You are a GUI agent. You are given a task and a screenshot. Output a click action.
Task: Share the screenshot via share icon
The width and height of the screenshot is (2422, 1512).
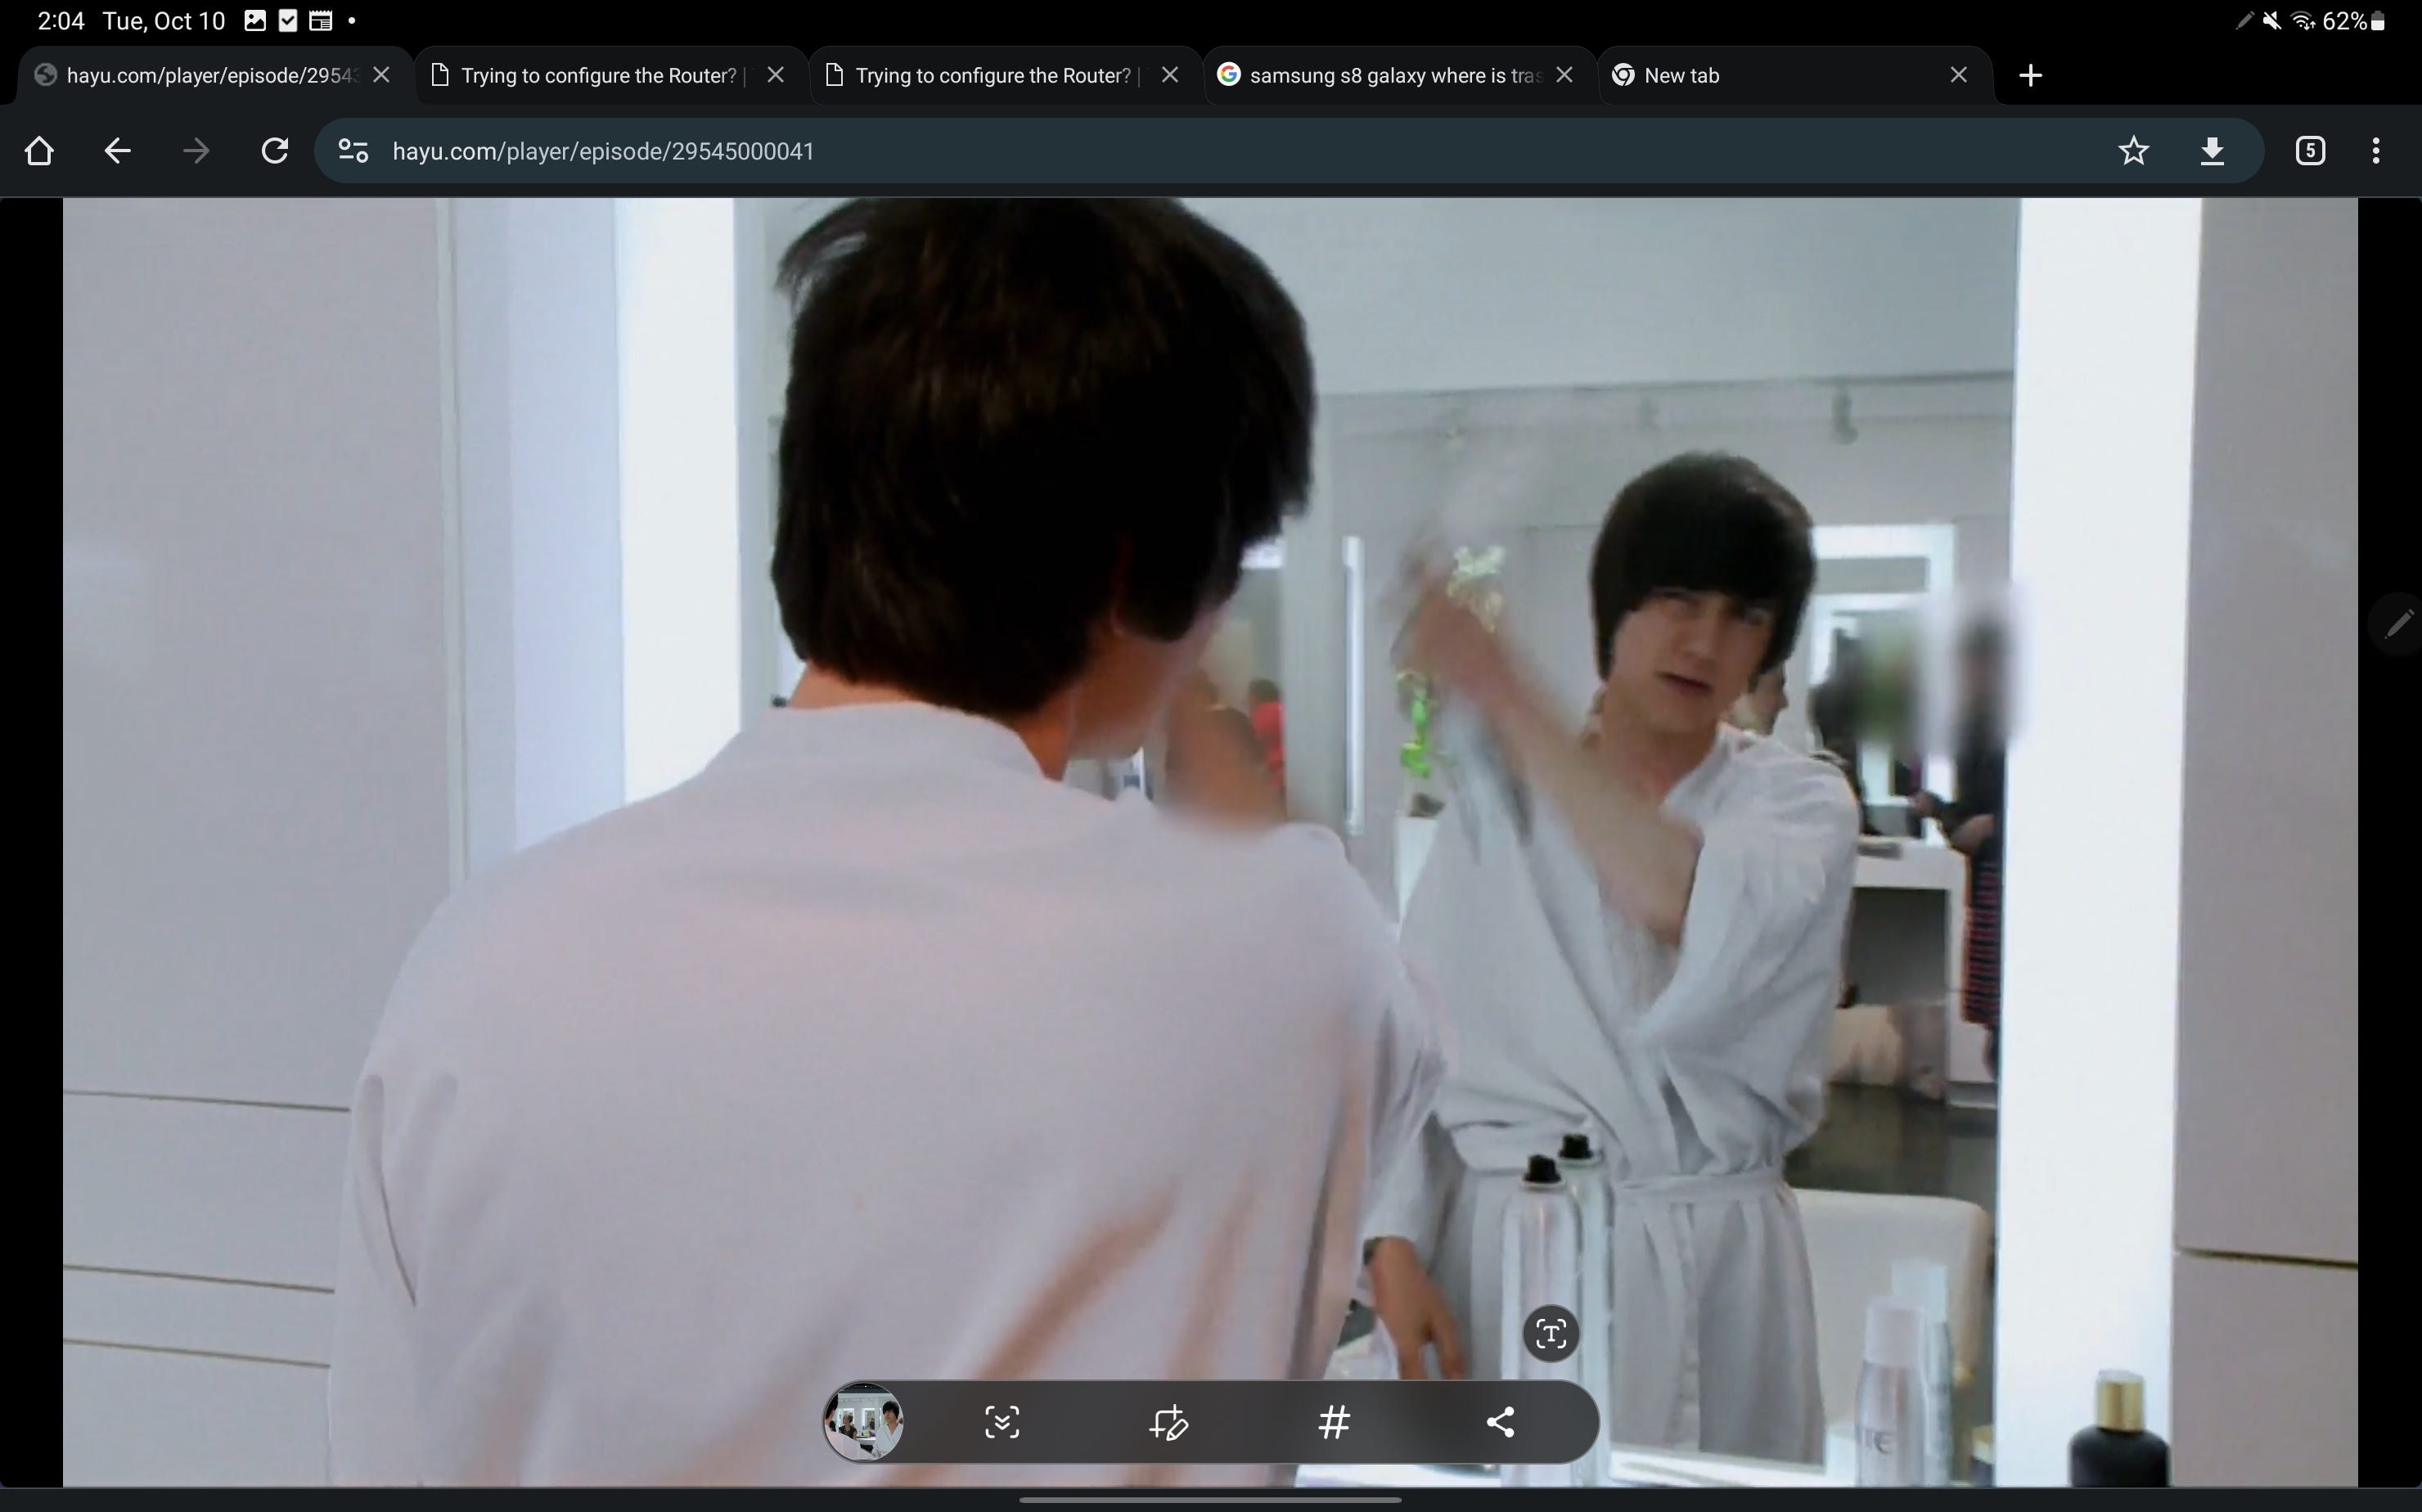[x=1500, y=1422]
